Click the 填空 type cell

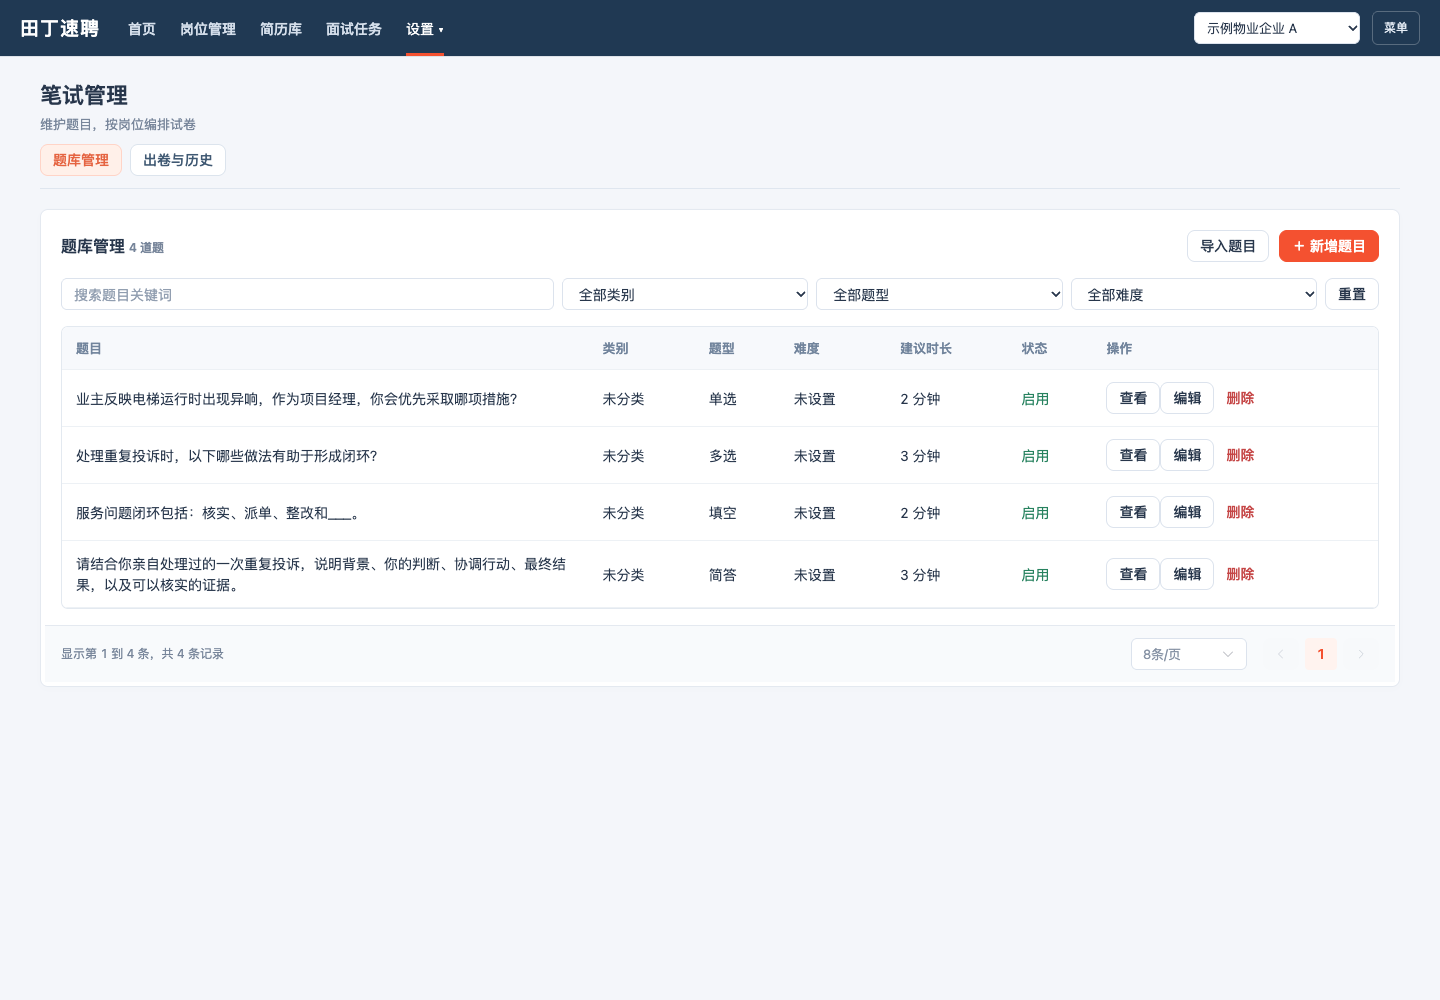pyautogui.click(x=723, y=513)
